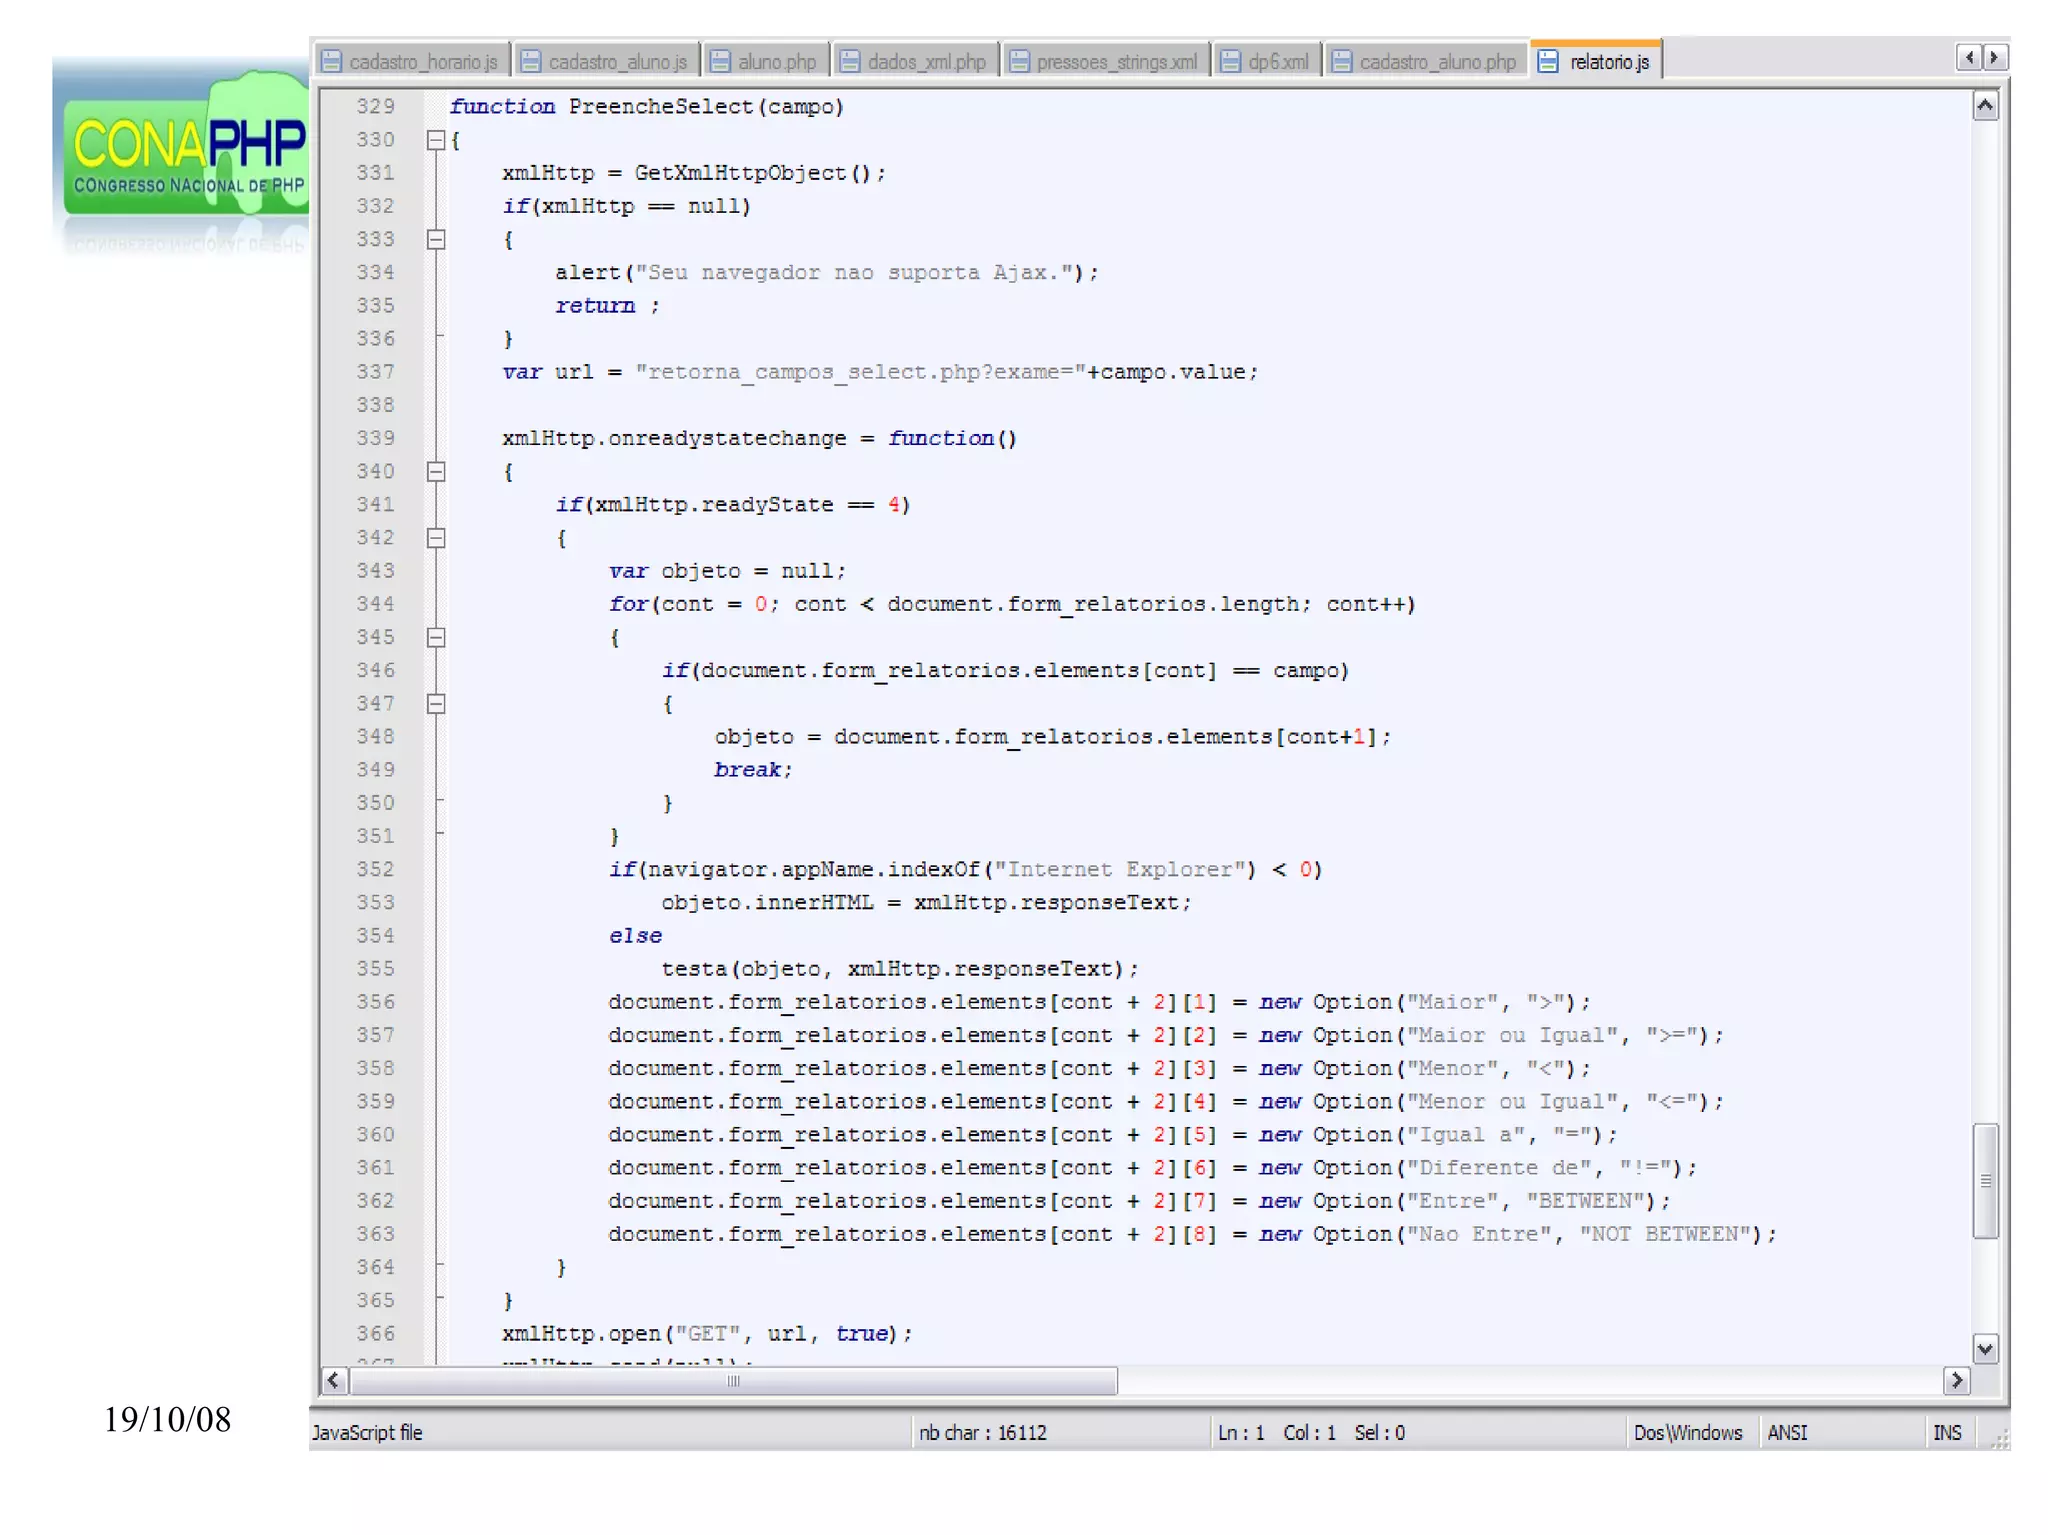Click the file icon on aluno.php tab
This screenshot has width=2048, height=1535.
point(720,62)
